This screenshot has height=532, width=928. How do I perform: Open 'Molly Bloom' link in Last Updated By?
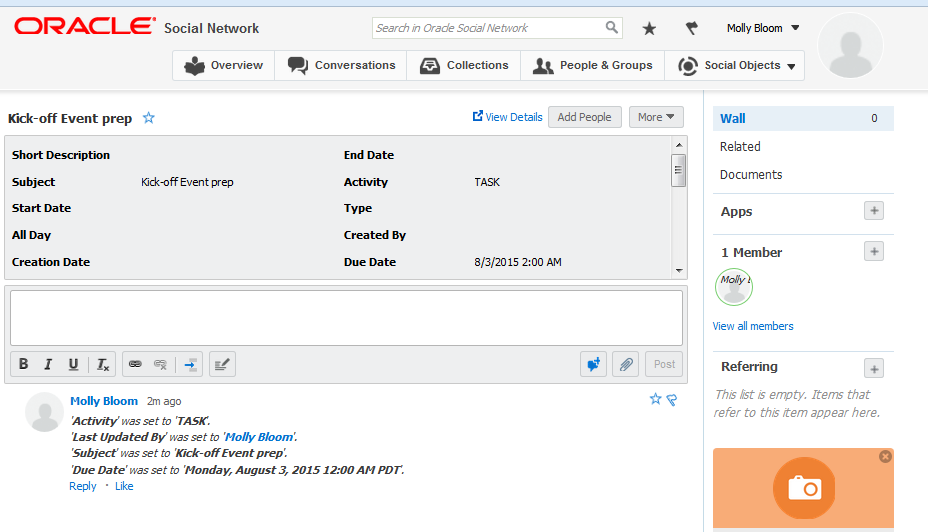coord(259,437)
